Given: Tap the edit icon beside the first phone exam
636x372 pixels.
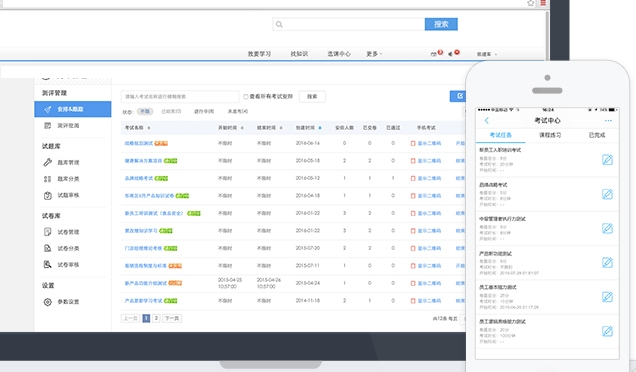Looking at the screenshot, I should (607, 159).
